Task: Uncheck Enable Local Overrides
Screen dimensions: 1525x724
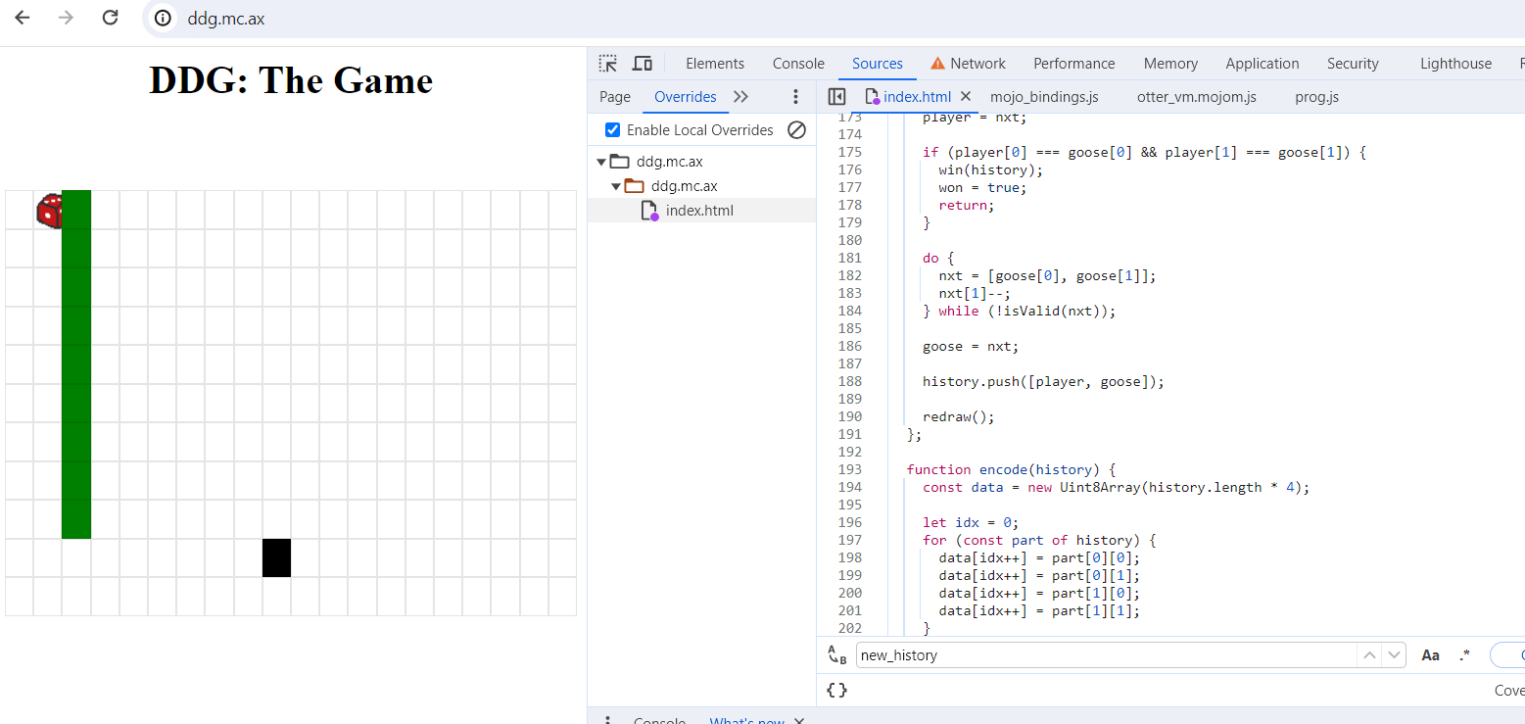Action: [x=612, y=130]
